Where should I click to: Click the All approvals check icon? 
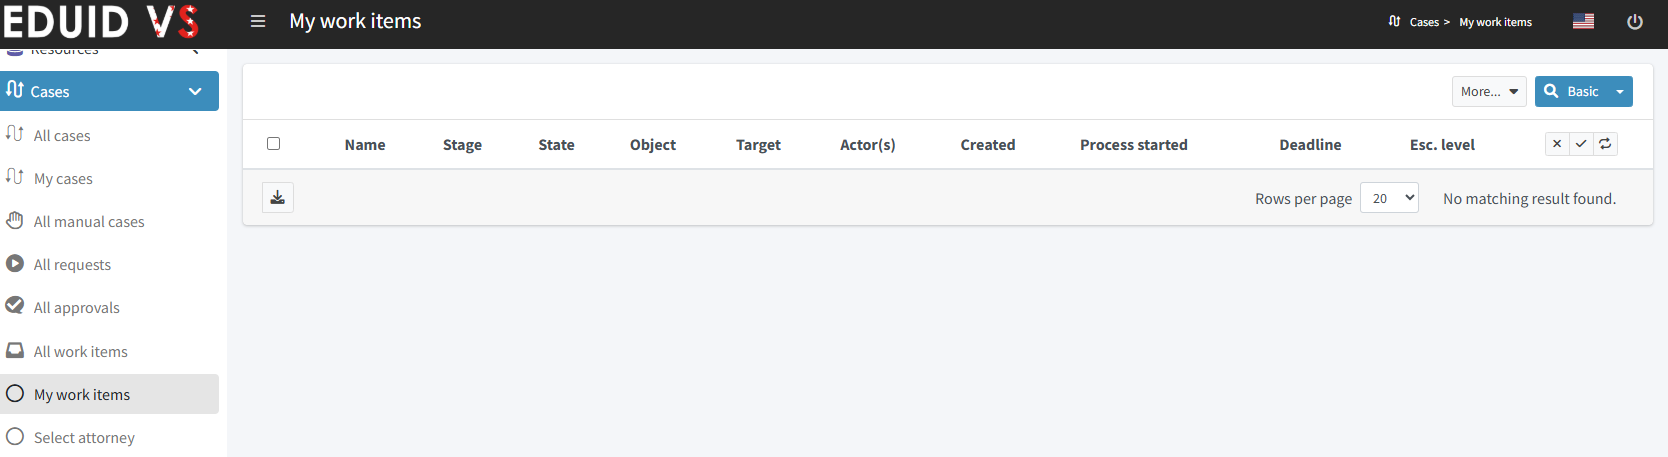[15, 306]
